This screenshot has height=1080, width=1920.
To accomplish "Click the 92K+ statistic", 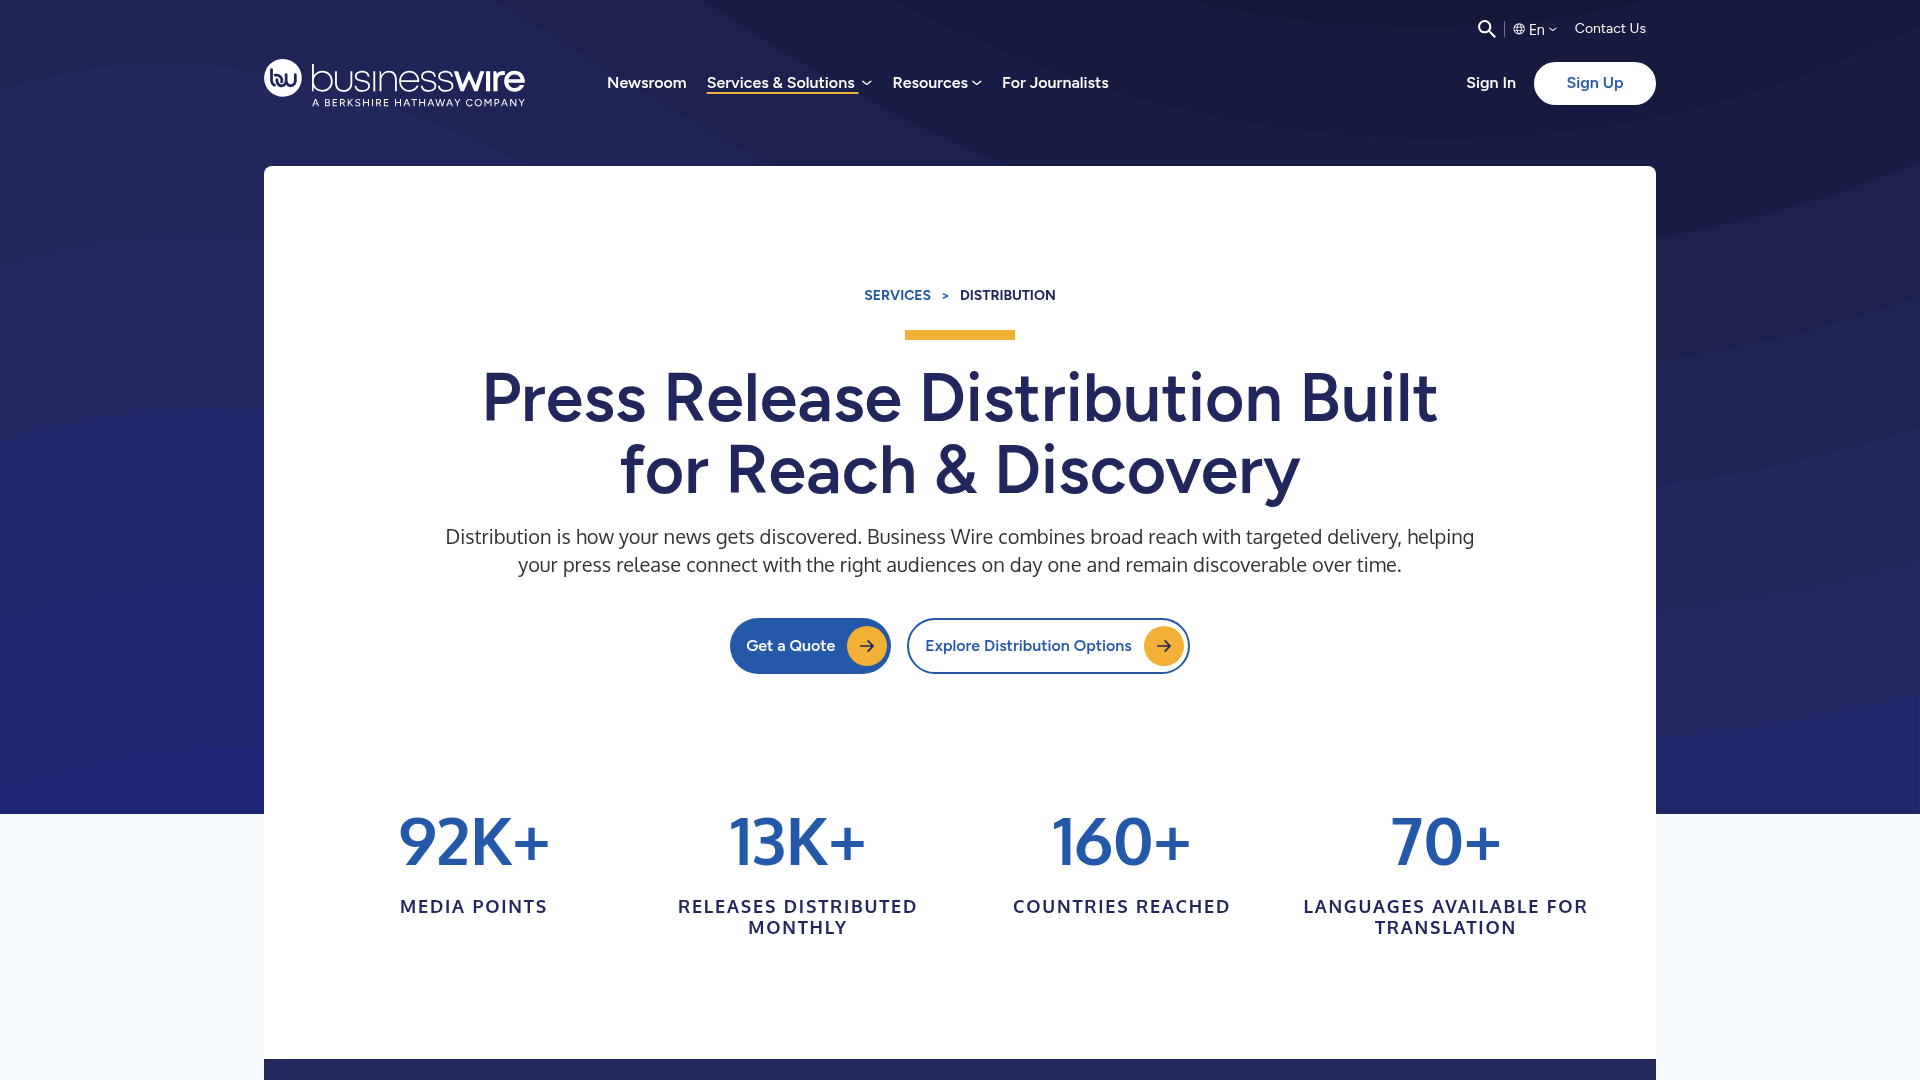I will point(474,841).
